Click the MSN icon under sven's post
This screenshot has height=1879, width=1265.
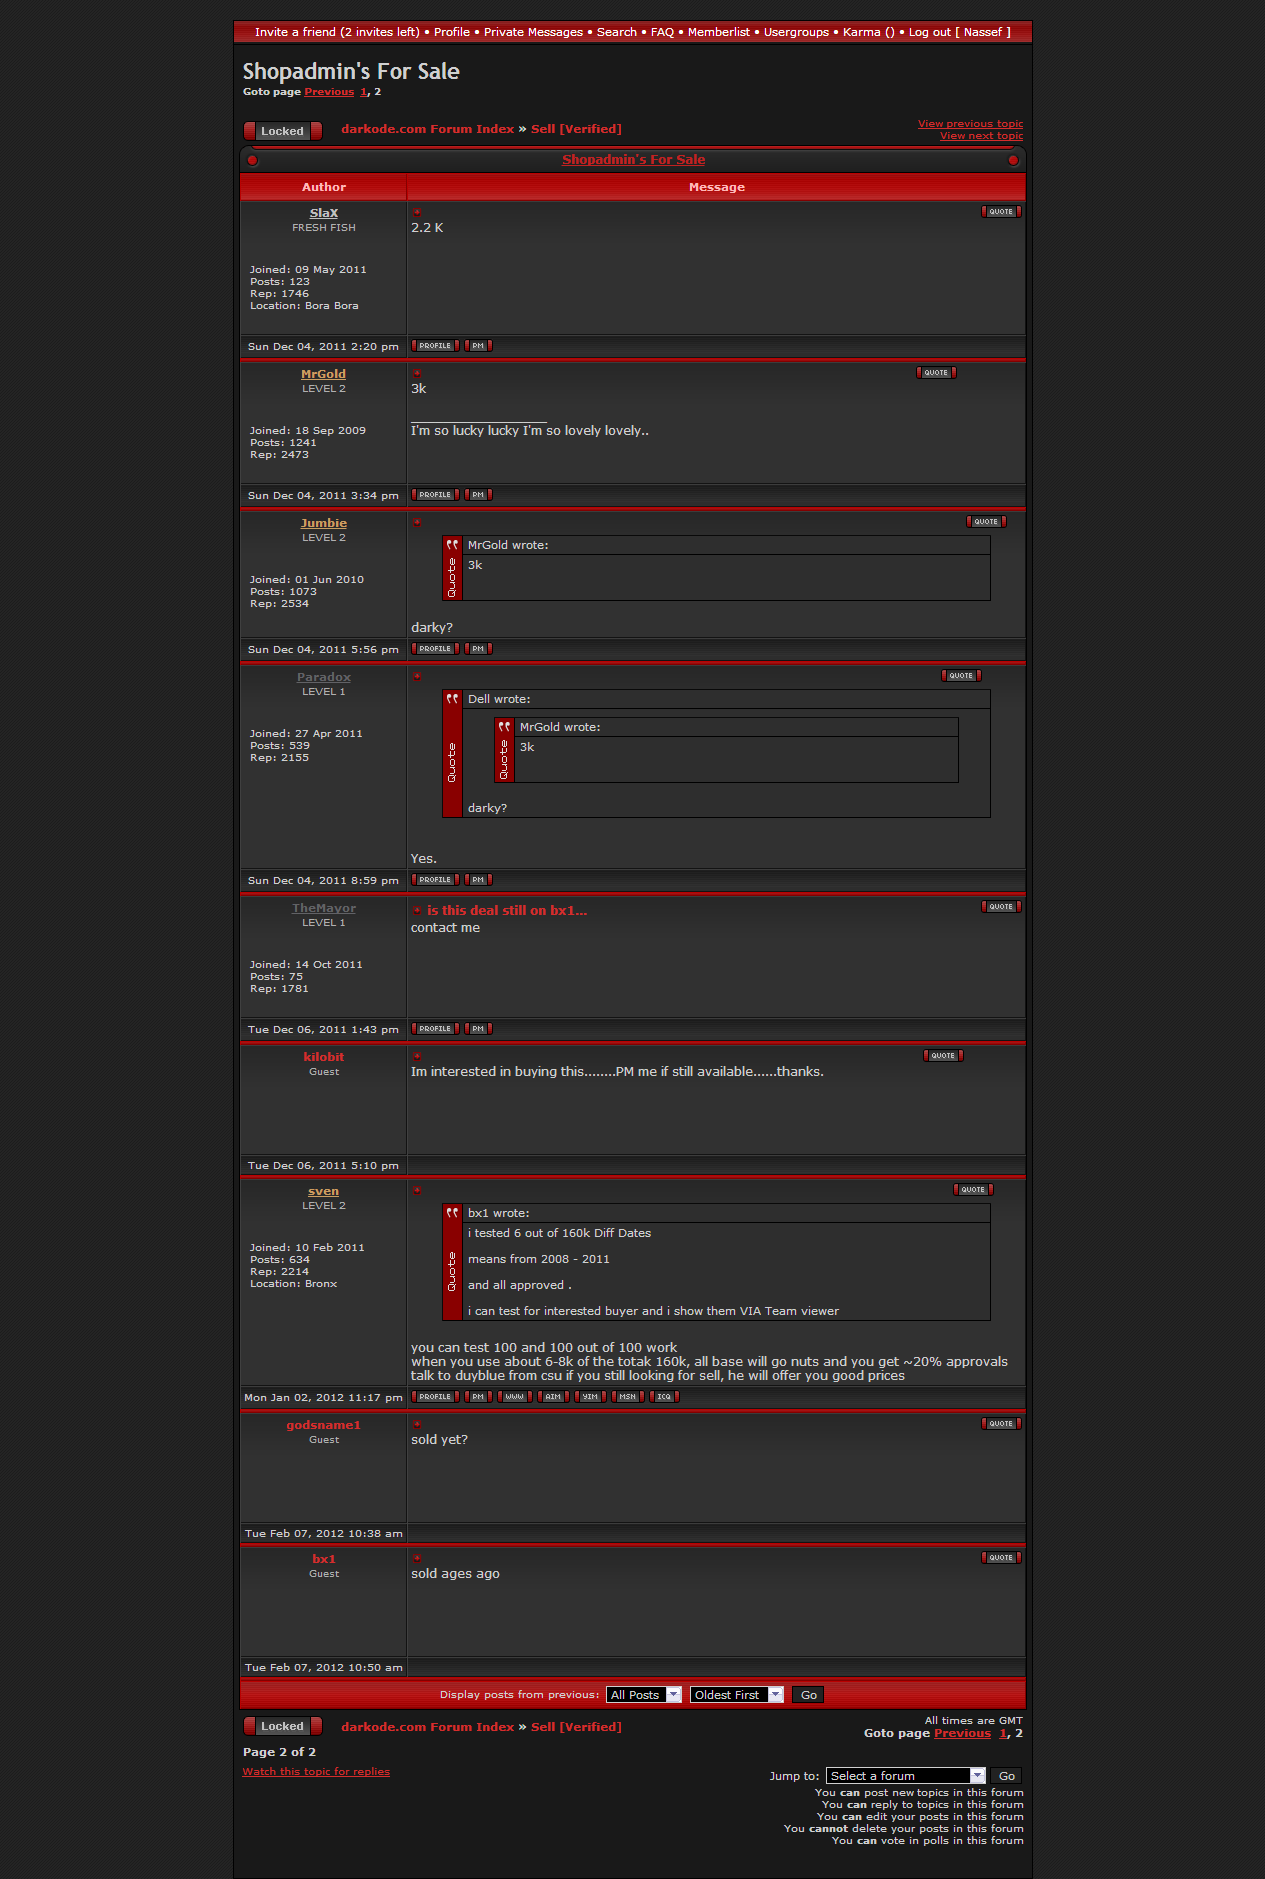627,1397
